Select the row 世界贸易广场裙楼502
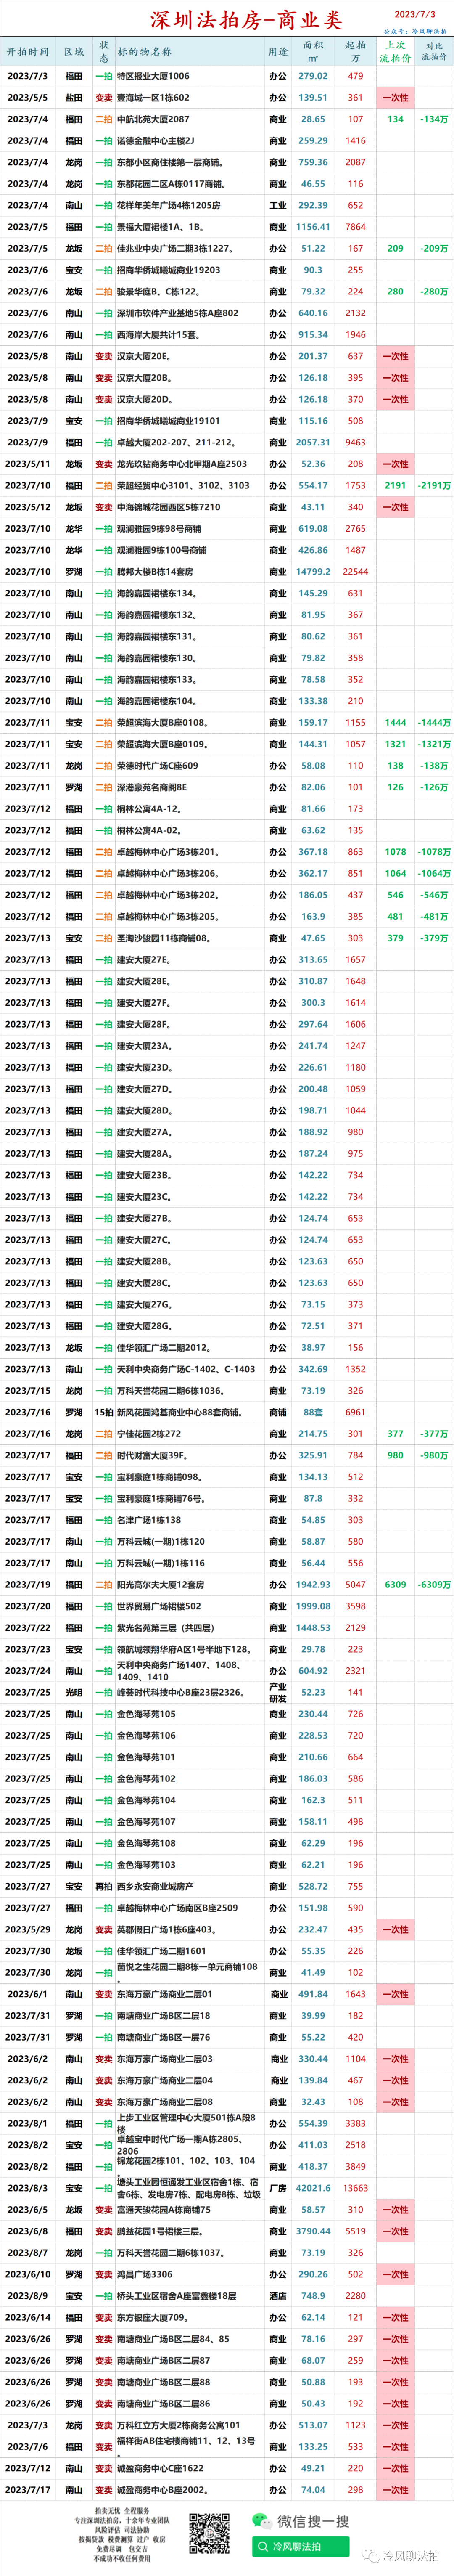This screenshot has height=2576, width=454. pyautogui.click(x=227, y=1607)
